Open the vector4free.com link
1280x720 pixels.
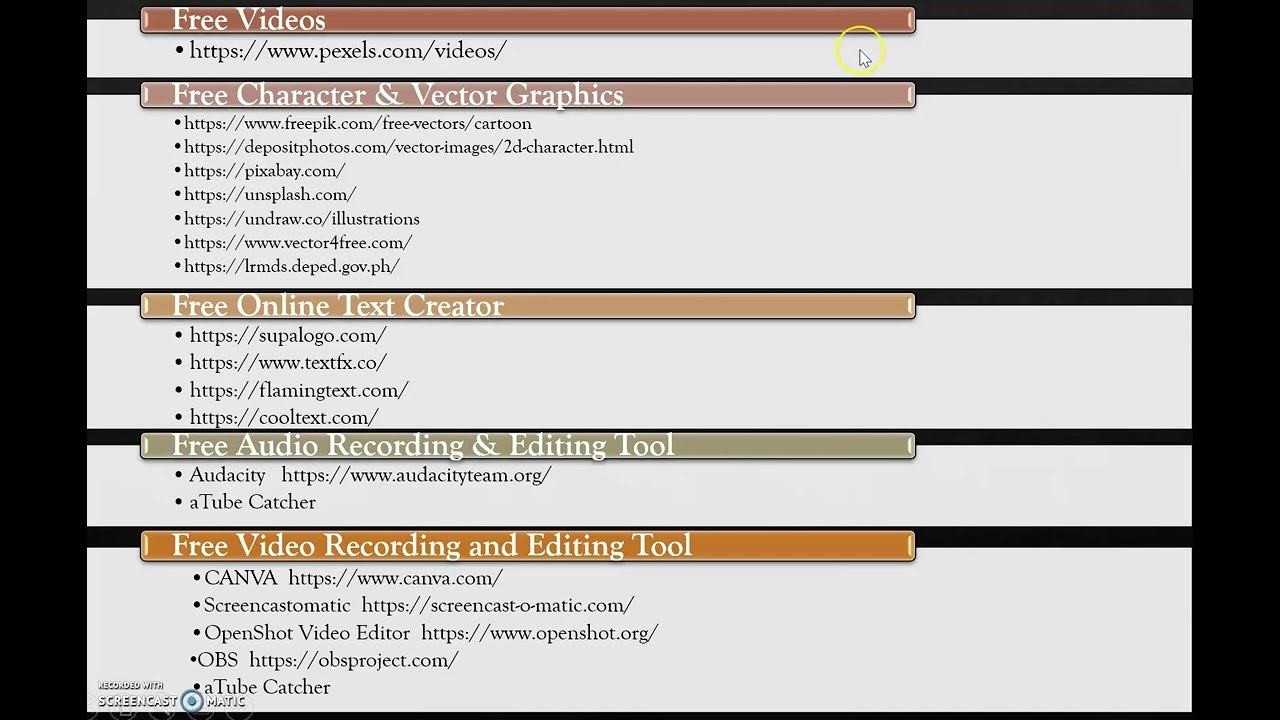click(x=298, y=243)
